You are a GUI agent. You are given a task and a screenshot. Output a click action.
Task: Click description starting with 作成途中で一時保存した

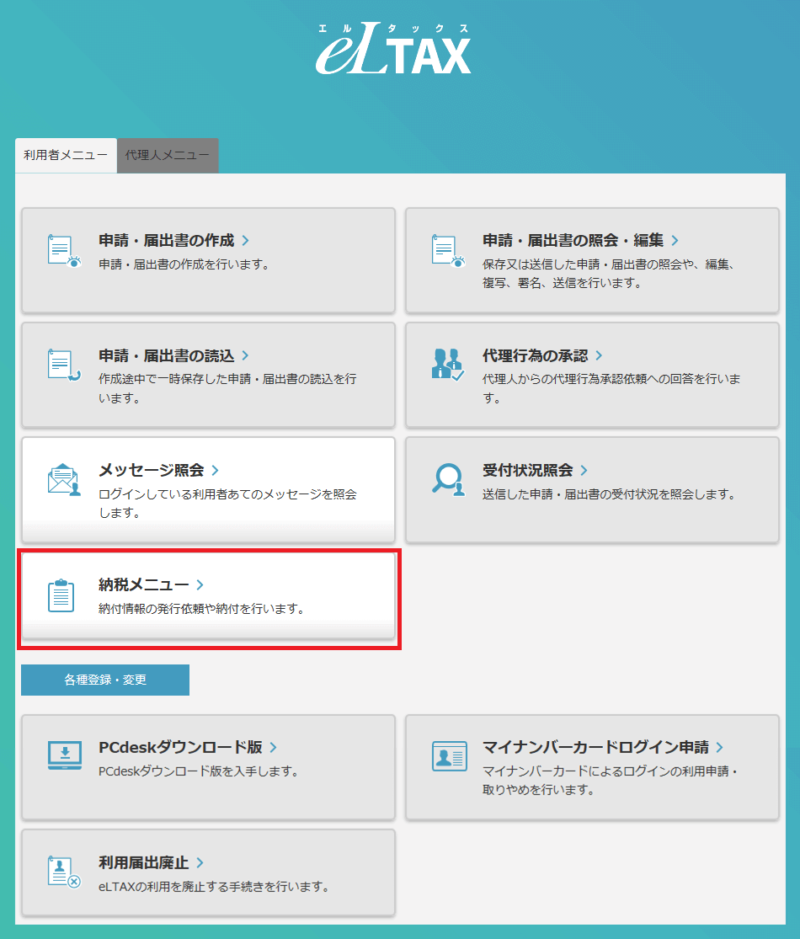[228, 389]
